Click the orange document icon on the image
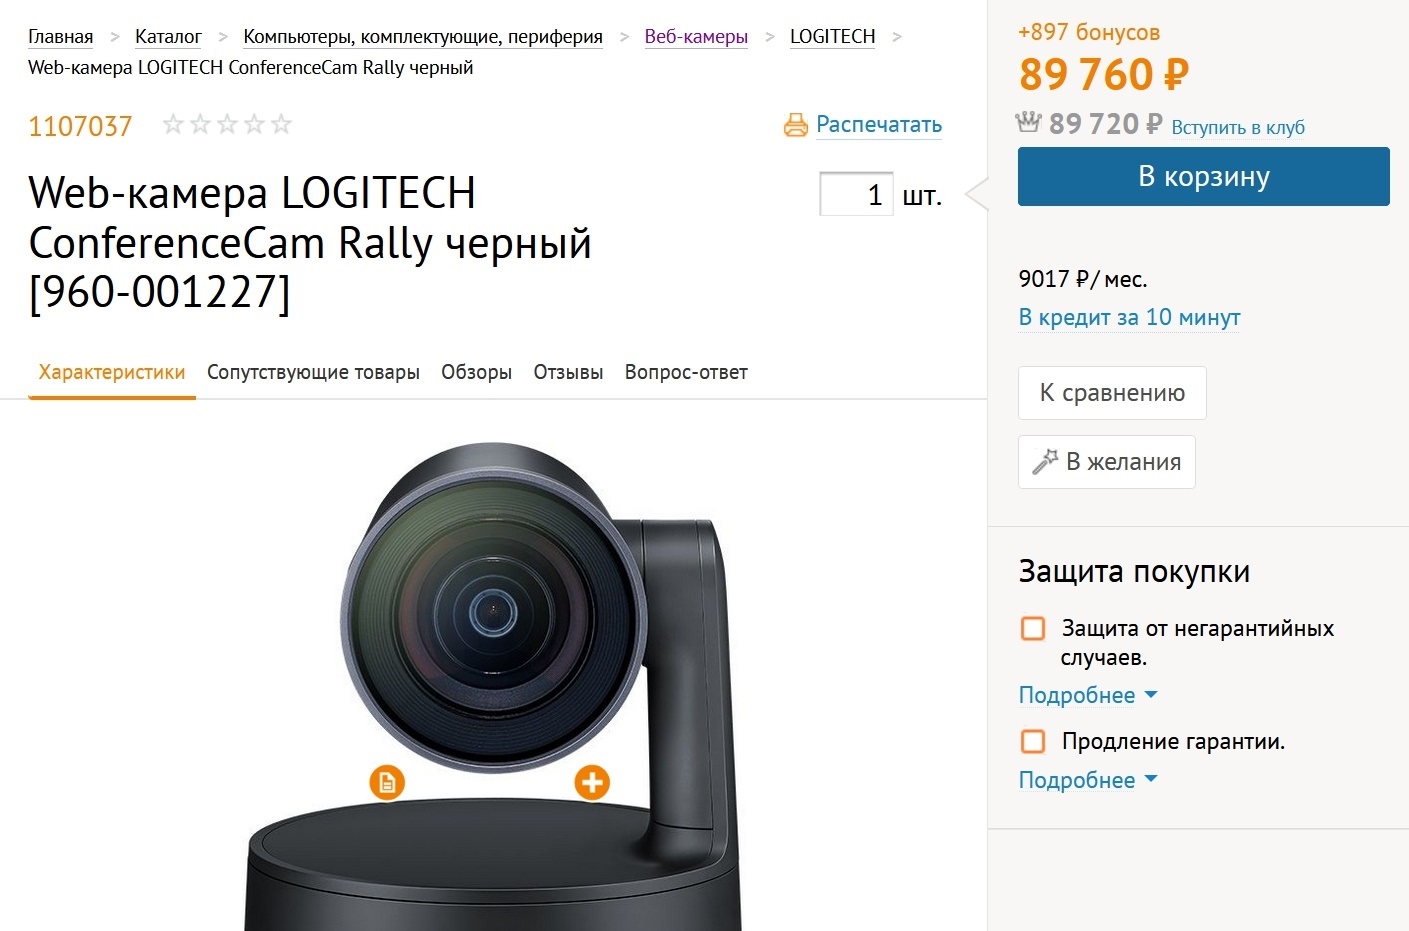The width and height of the screenshot is (1409, 931). pyautogui.click(x=387, y=782)
